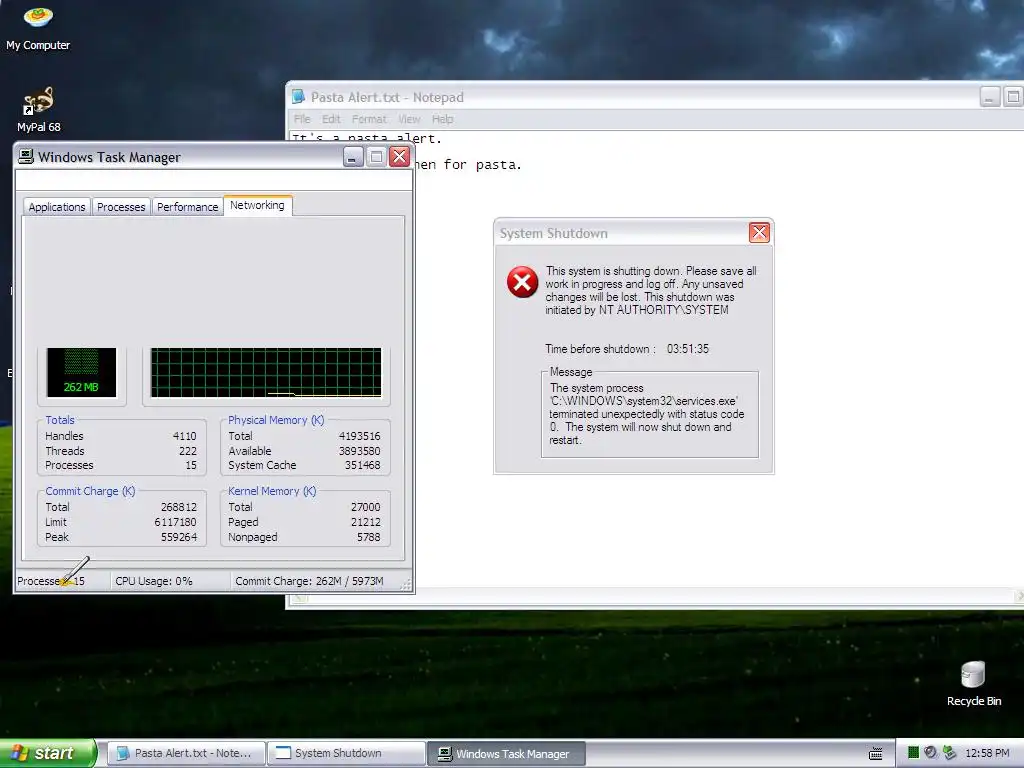Click Kernel Memory Paged 21212
The width and height of the screenshot is (1024, 768).
(x=366, y=522)
